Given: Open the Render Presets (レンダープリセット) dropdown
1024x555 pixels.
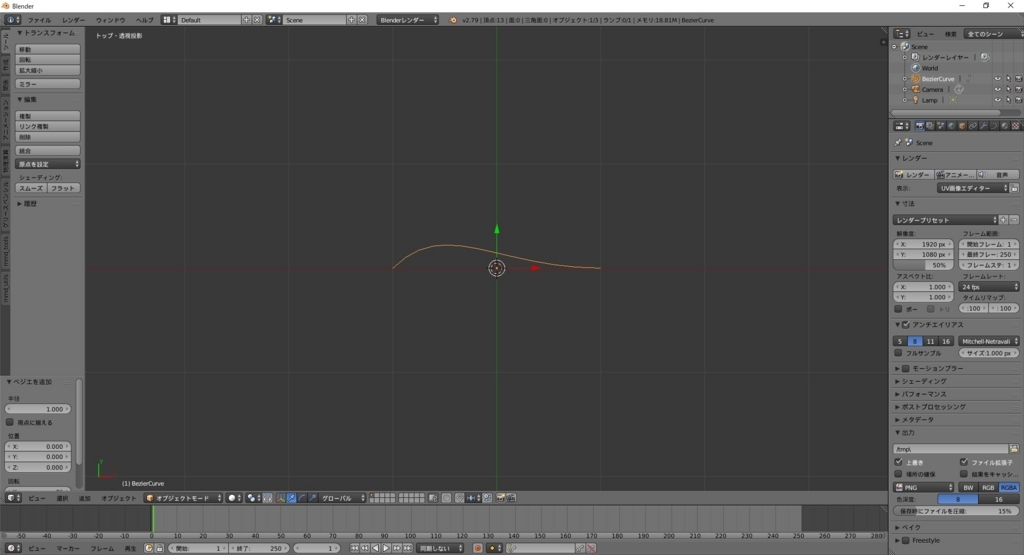Looking at the screenshot, I should tap(946, 220).
